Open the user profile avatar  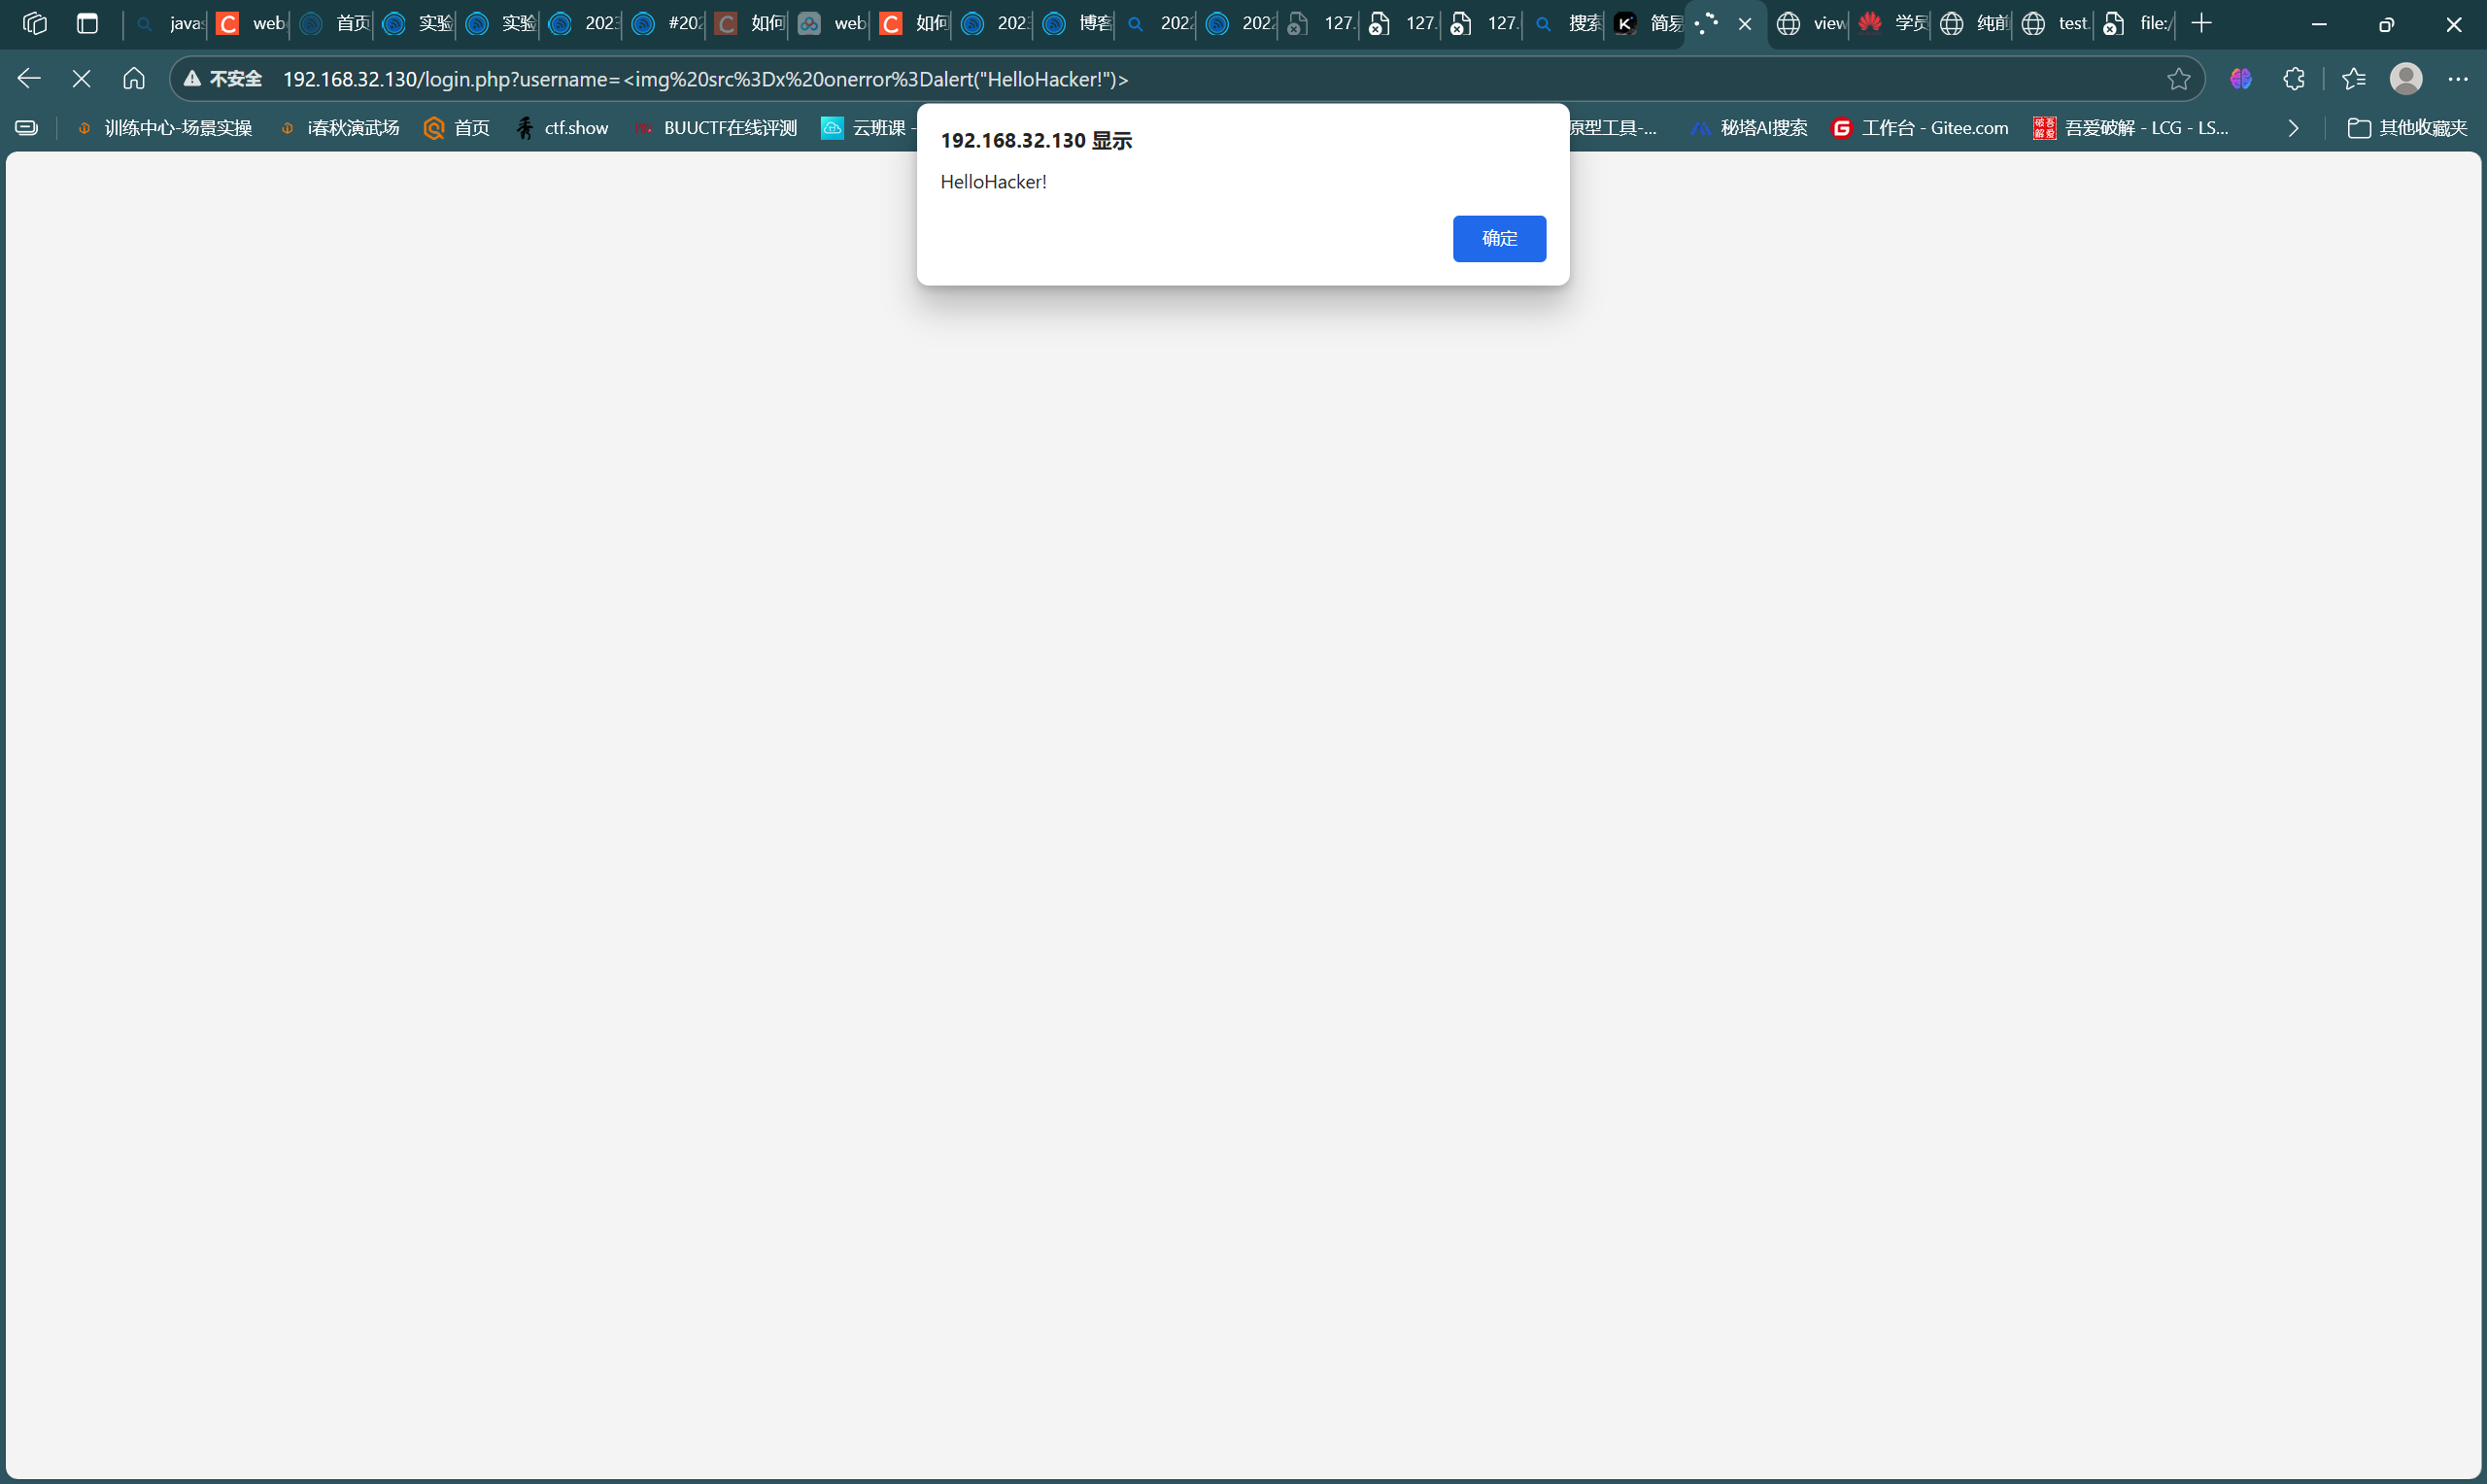click(x=2405, y=78)
